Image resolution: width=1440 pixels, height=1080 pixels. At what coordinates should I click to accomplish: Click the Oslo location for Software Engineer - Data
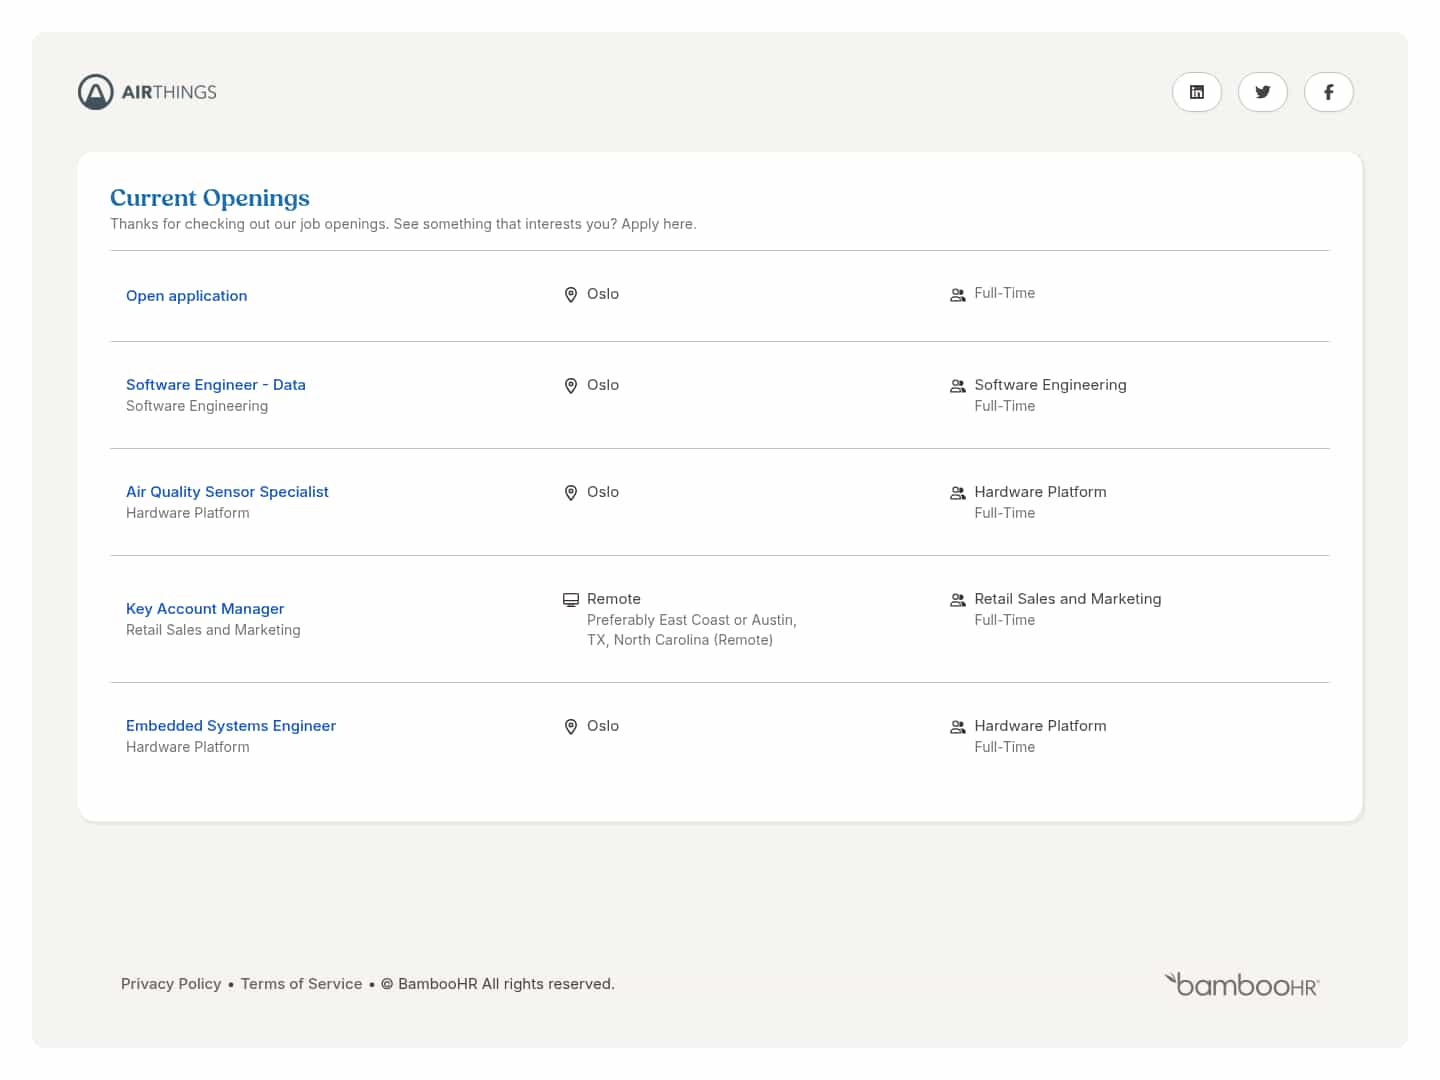pyautogui.click(x=603, y=385)
